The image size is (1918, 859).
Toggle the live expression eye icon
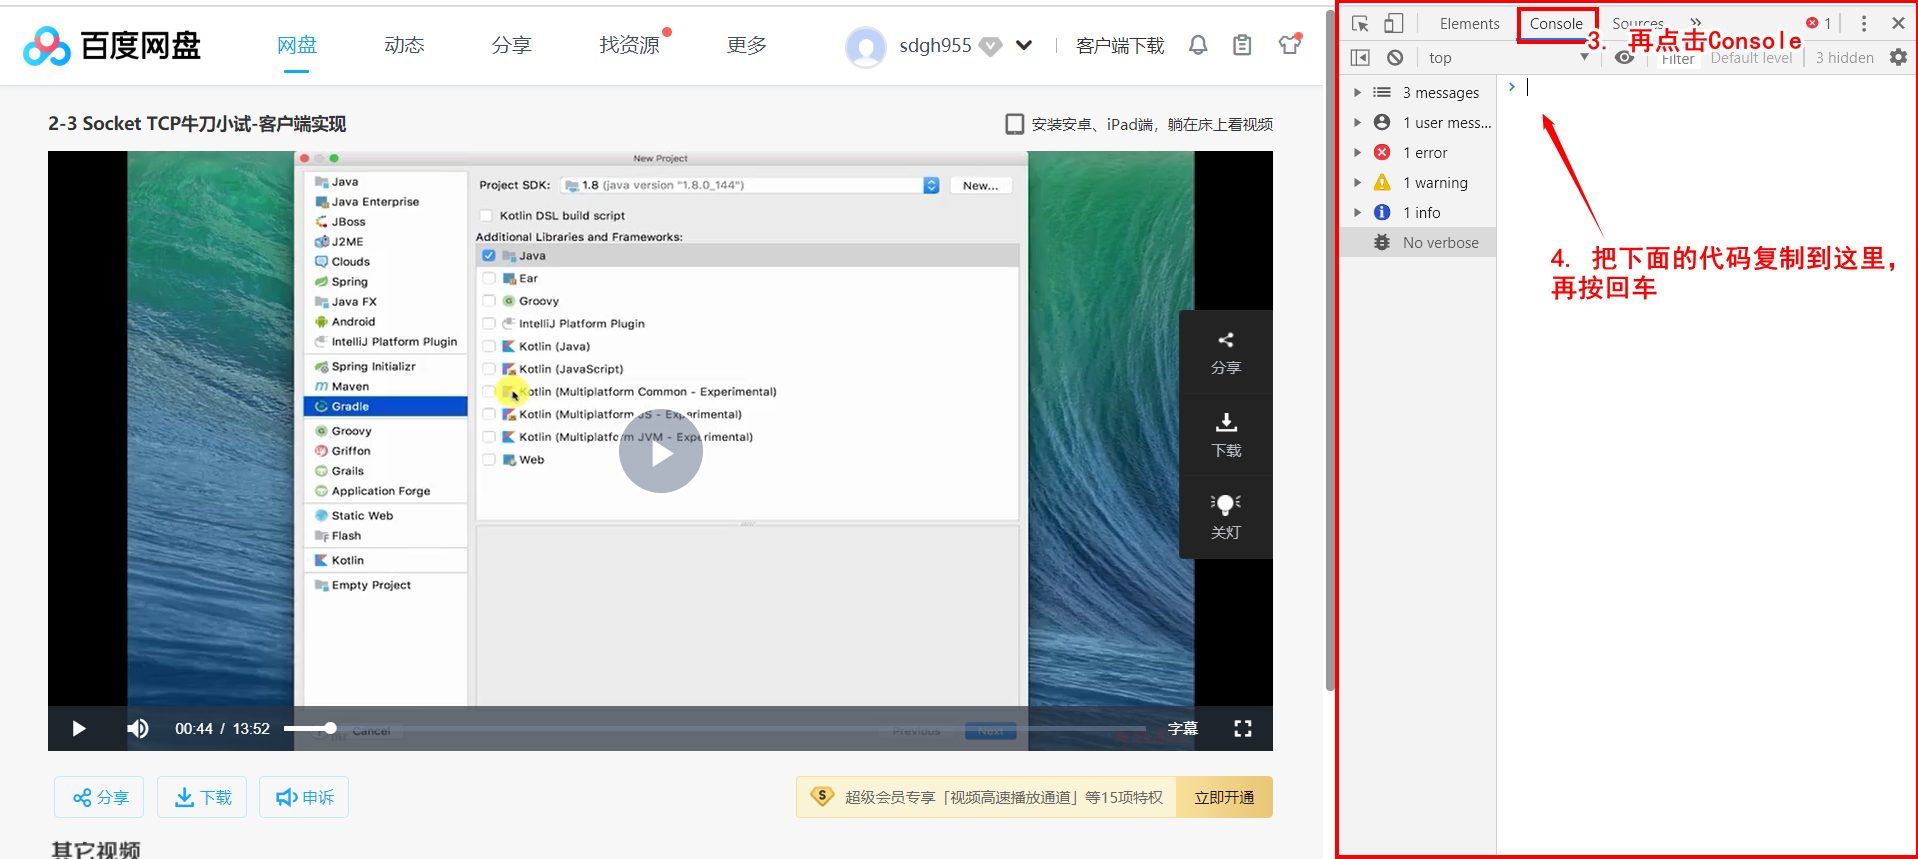1625,57
